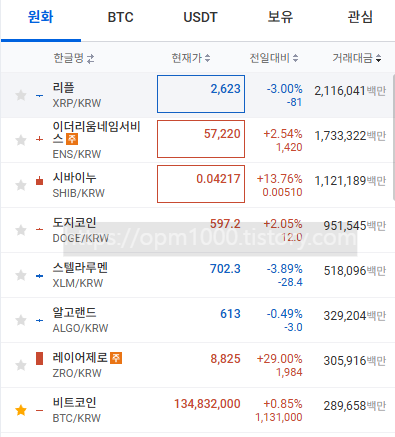
Task: Click the ENS/KRW ticker text
Action: pyautogui.click(x=77, y=154)
